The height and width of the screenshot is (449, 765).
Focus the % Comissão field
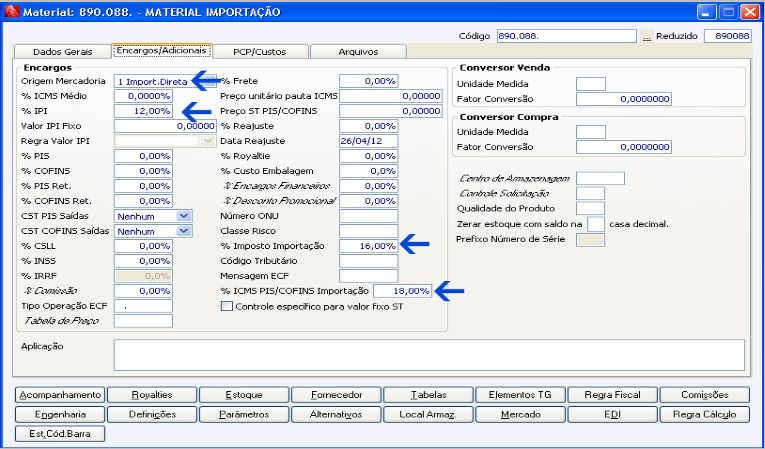pyautogui.click(x=143, y=291)
